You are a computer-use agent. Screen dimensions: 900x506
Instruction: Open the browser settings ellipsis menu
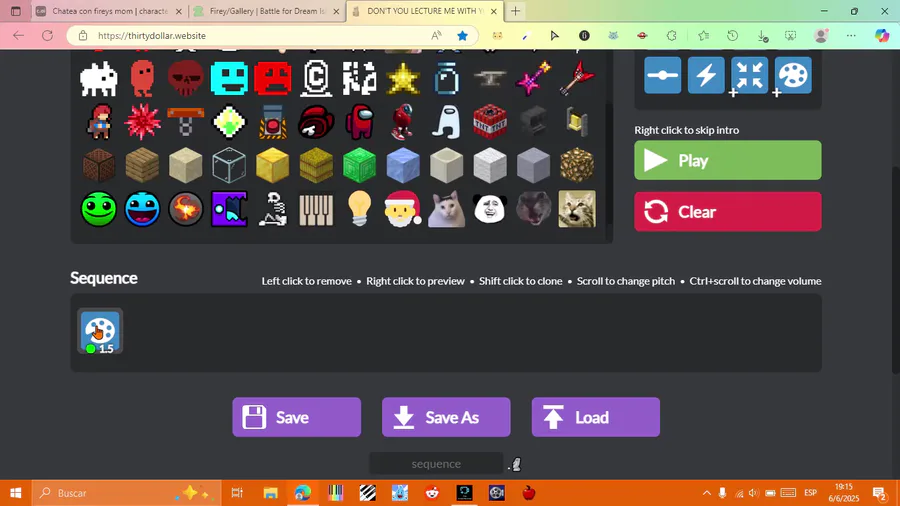(x=851, y=36)
